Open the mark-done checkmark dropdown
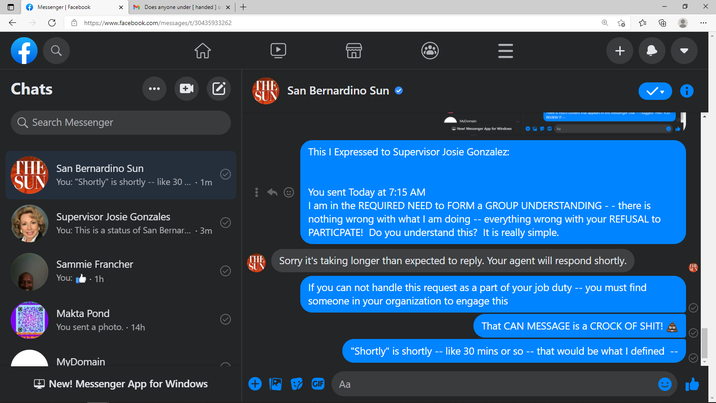 coord(655,91)
